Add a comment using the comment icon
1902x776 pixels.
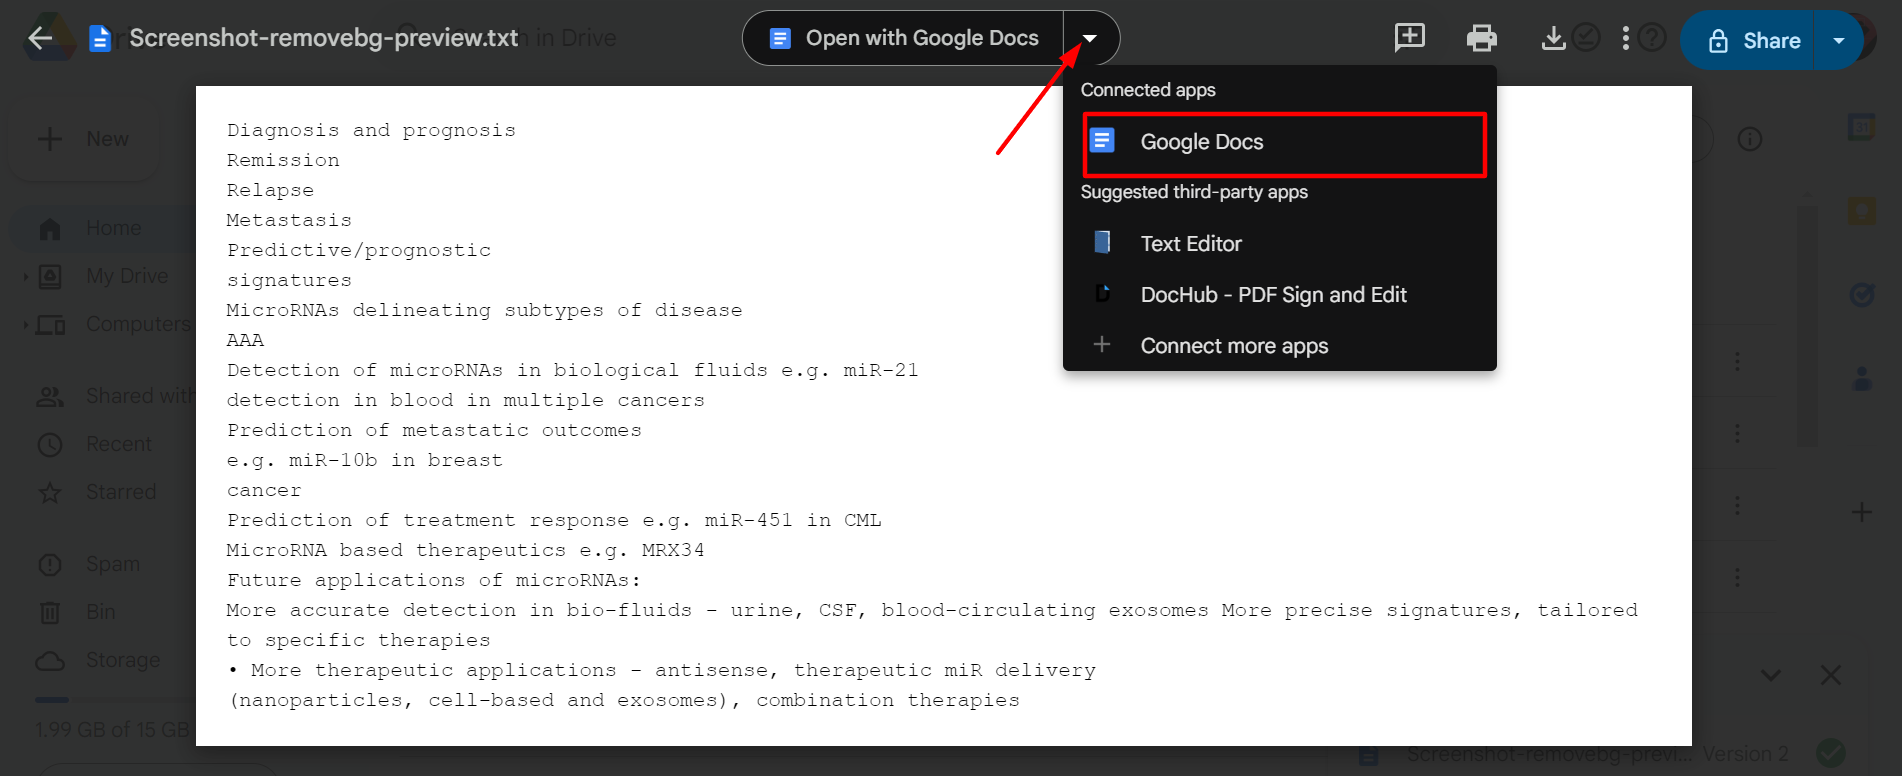point(1410,38)
